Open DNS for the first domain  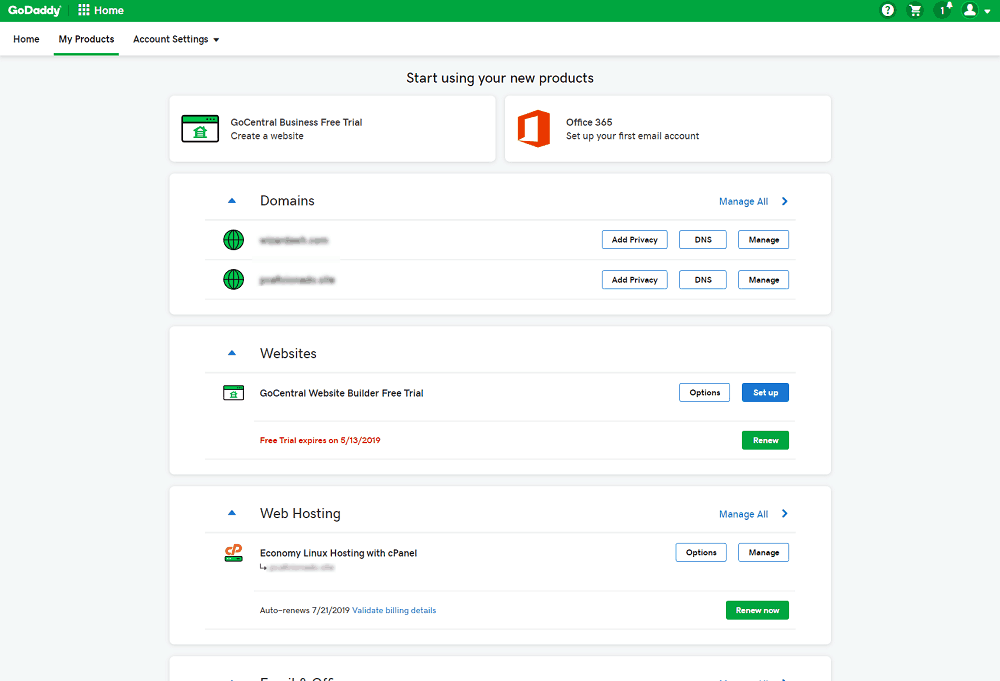pyautogui.click(x=703, y=240)
